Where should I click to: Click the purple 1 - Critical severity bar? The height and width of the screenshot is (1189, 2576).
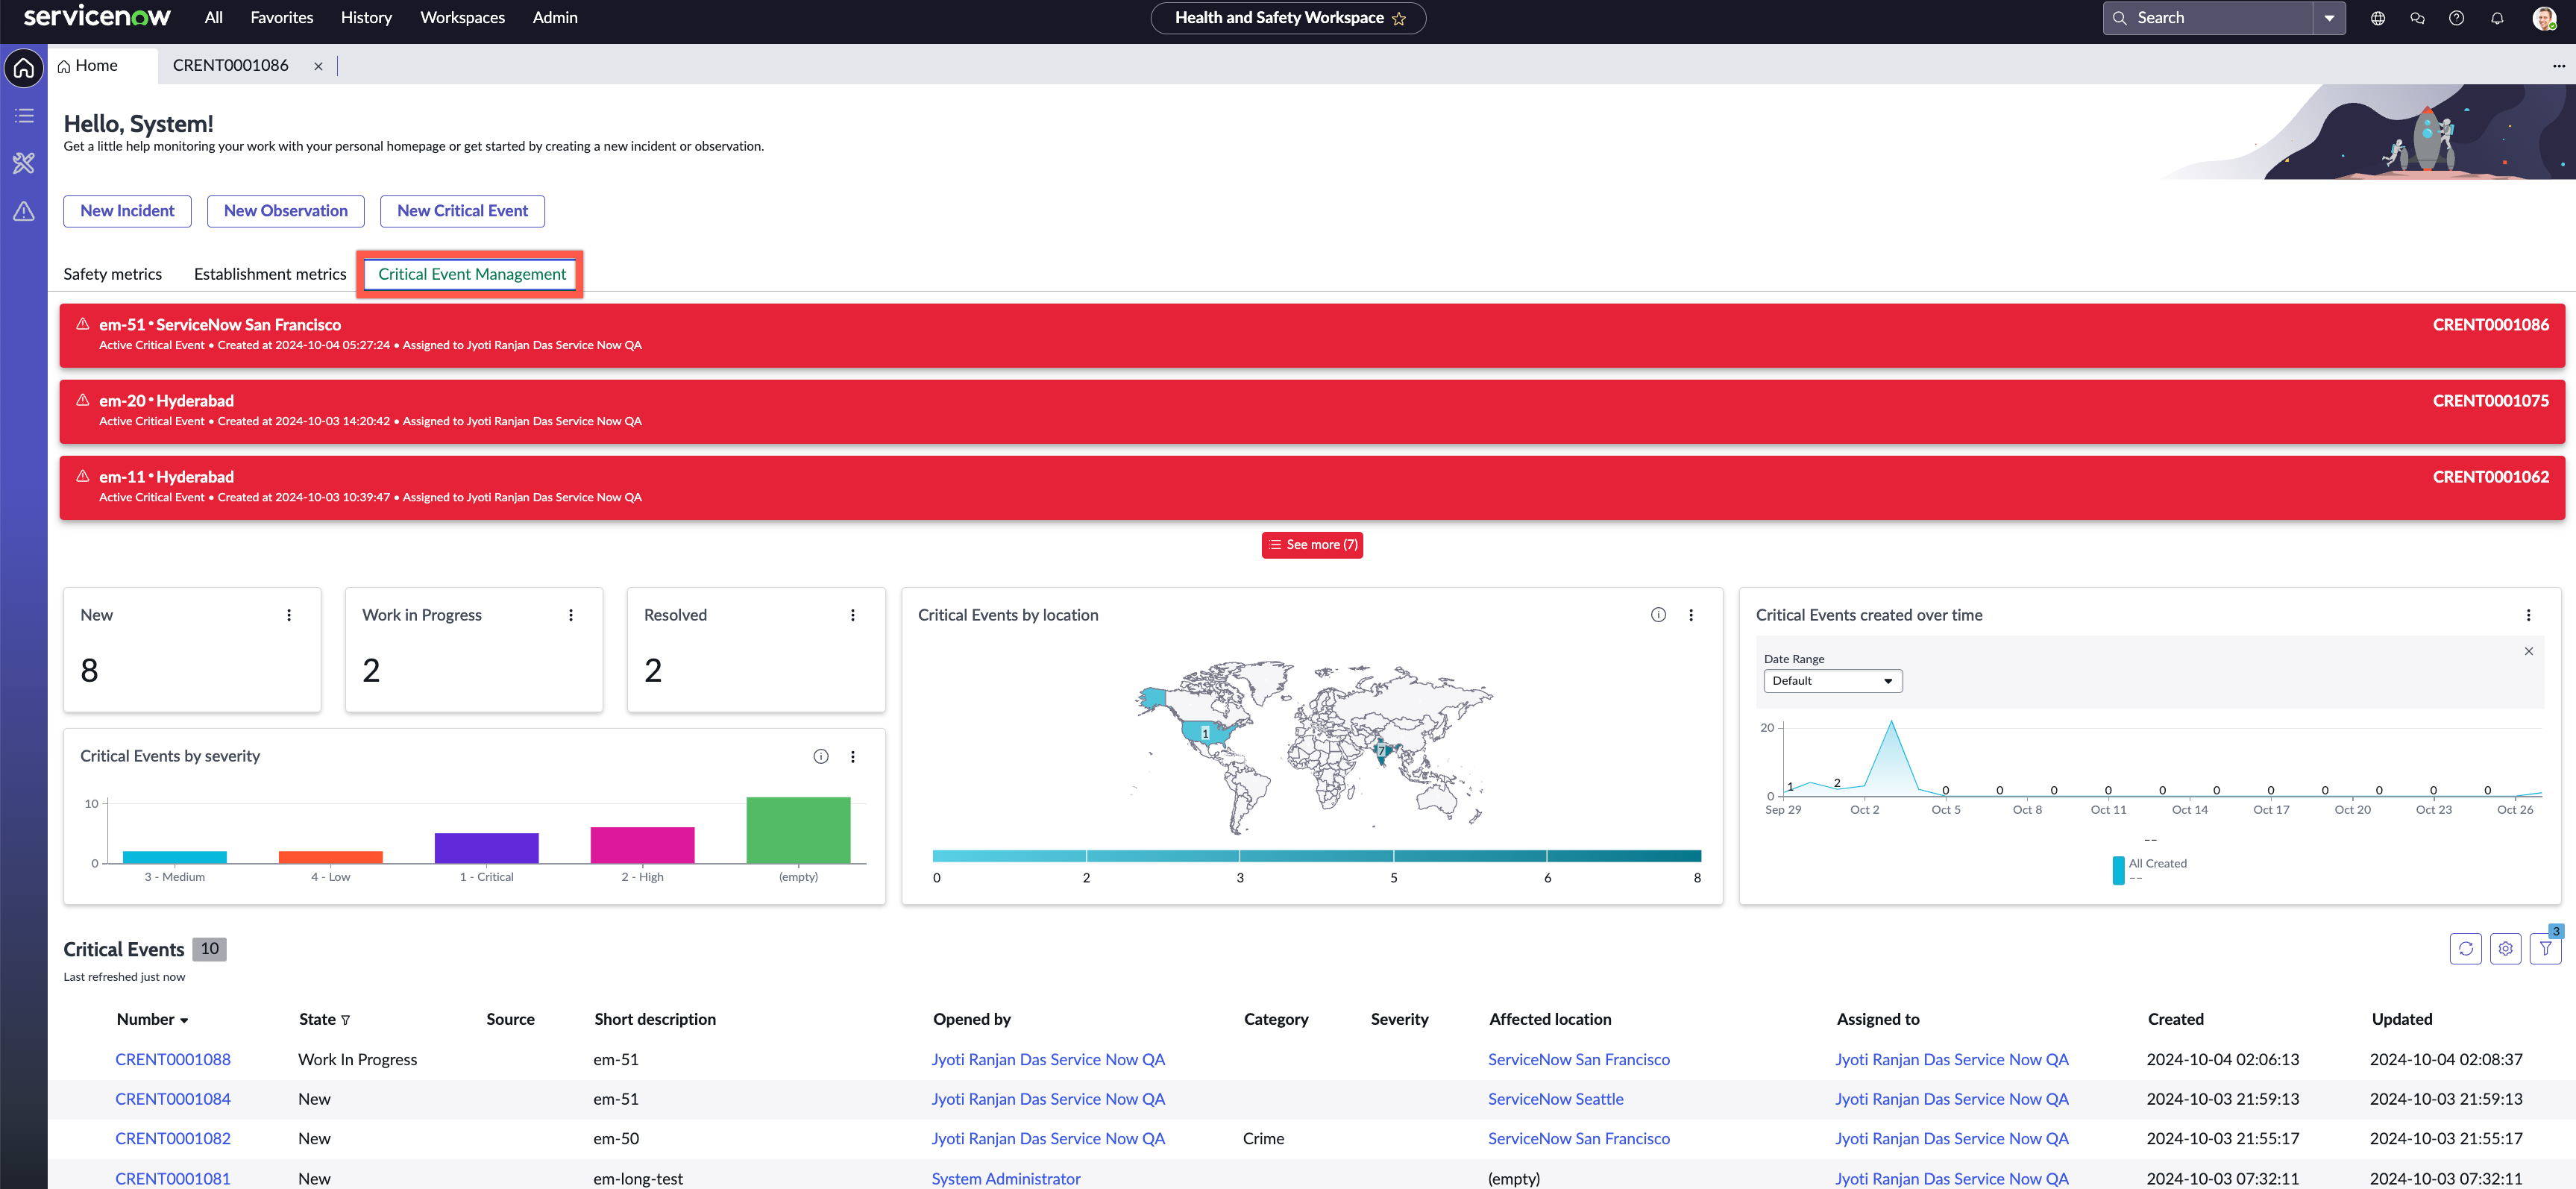486,848
